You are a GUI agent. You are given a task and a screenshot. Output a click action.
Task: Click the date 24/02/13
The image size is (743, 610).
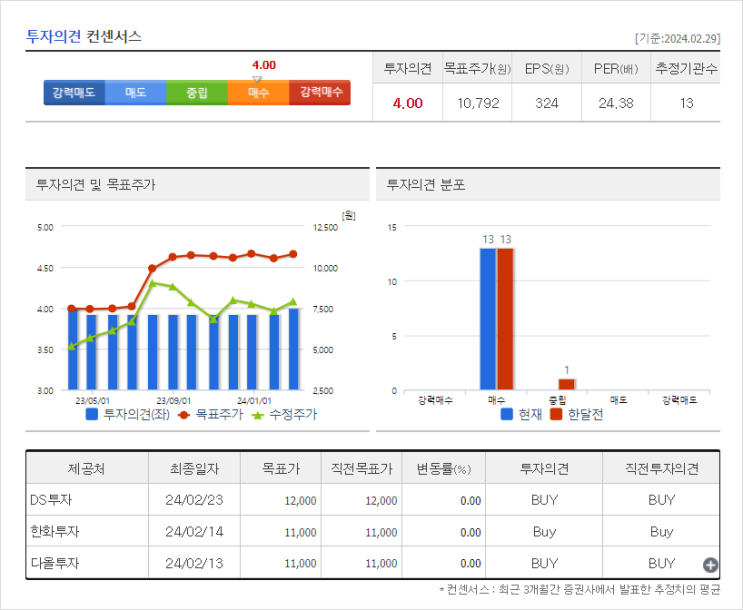(194, 563)
